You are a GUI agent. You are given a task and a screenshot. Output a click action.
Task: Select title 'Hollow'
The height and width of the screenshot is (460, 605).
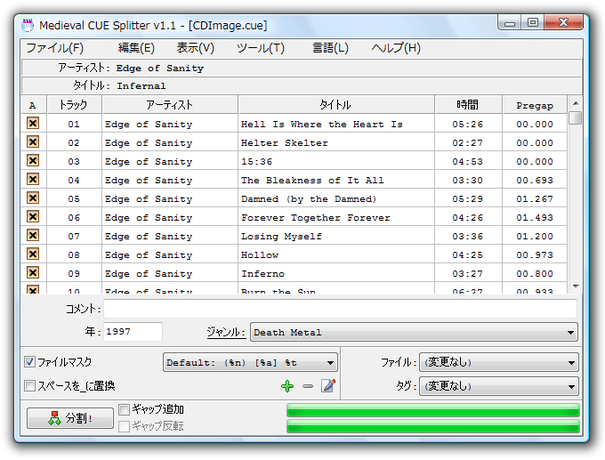[x=260, y=255]
